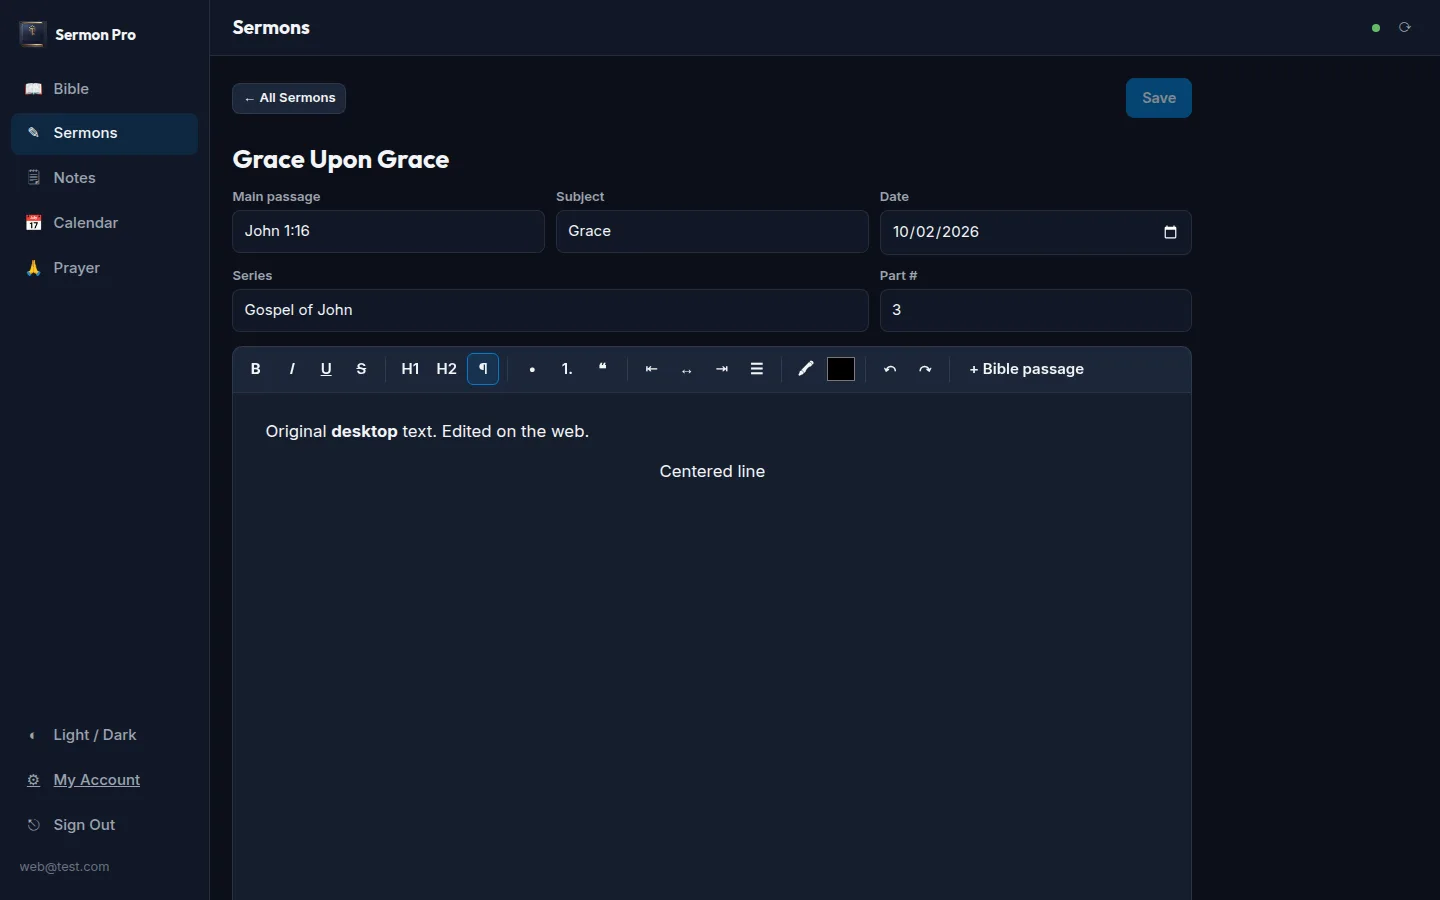1440x900 pixels.
Task: Click the Main passage field containing John 1:16
Action: [388, 231]
